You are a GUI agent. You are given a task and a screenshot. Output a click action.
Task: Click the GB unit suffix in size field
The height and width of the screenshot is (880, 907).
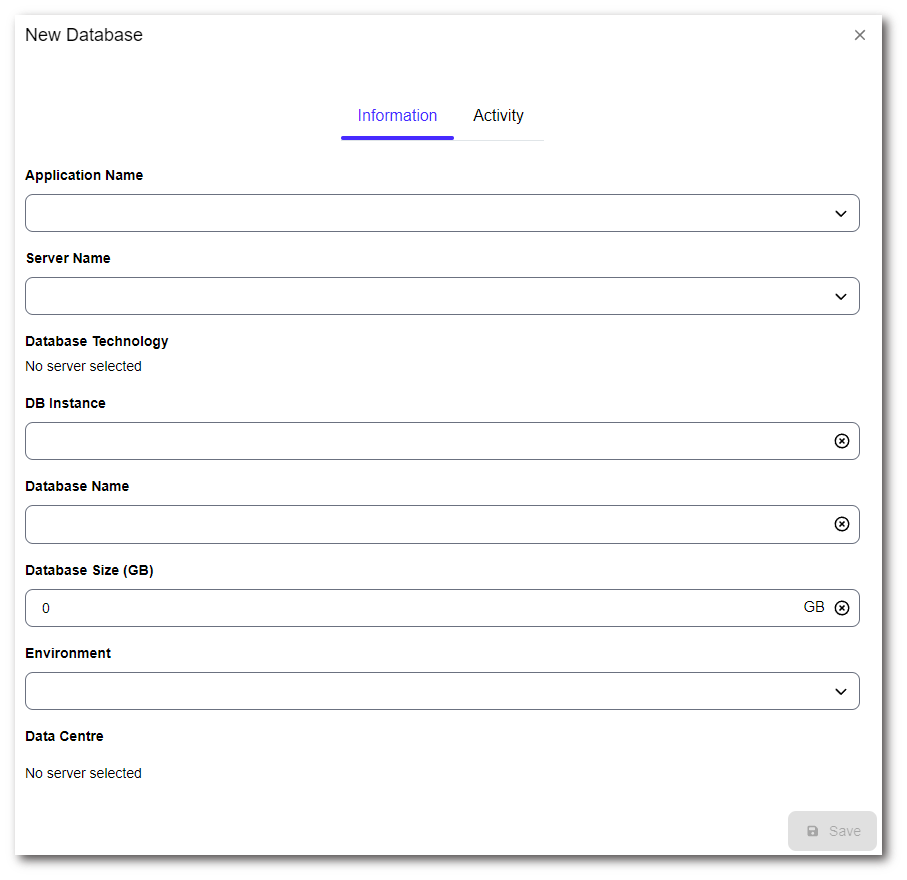point(814,607)
